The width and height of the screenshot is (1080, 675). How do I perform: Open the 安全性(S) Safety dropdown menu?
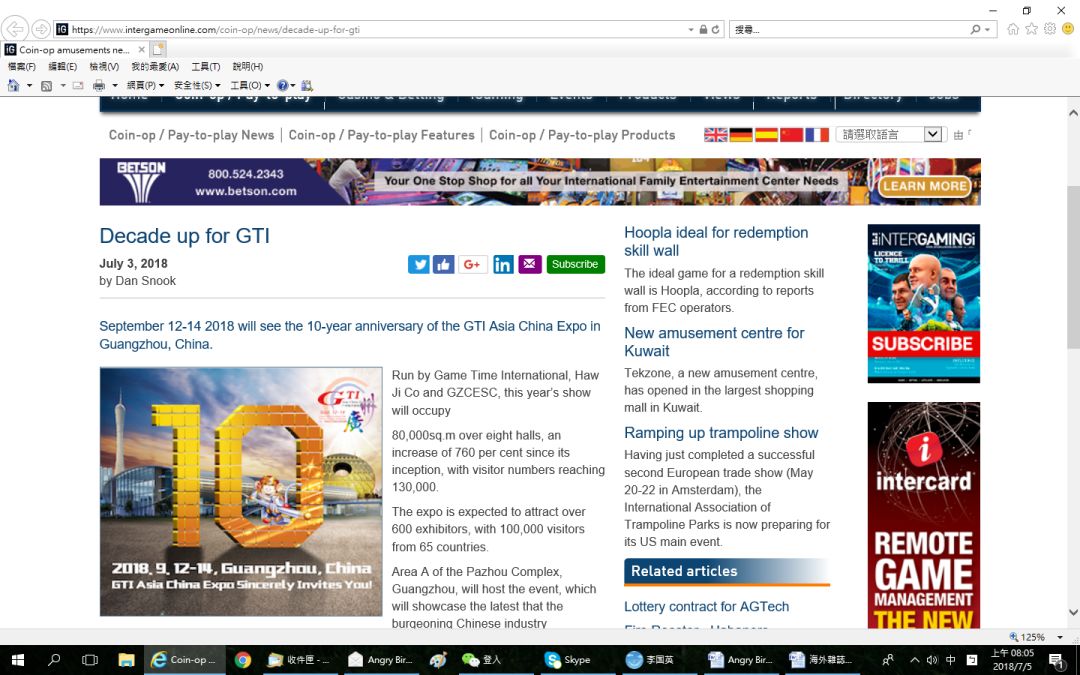pos(197,85)
